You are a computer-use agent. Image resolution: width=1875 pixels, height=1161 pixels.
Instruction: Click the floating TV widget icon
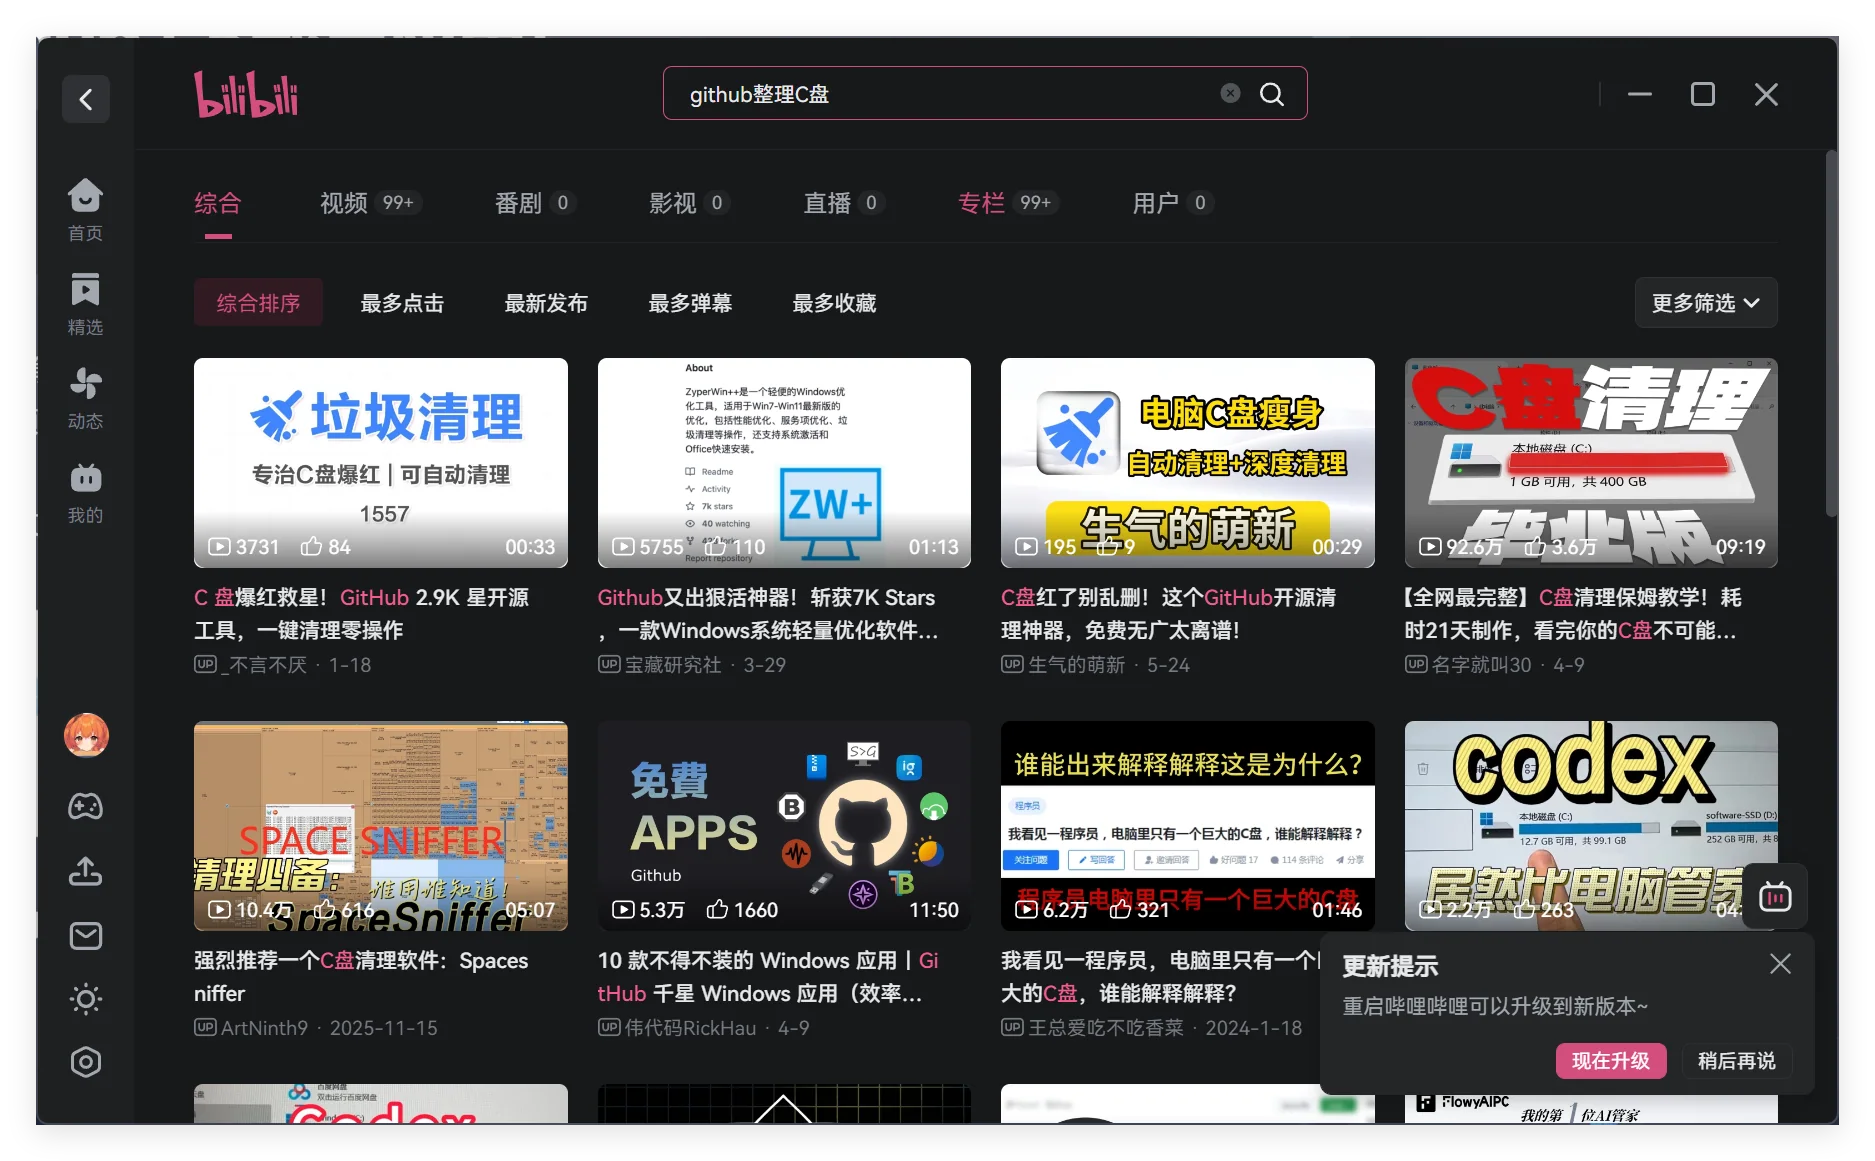[1775, 897]
